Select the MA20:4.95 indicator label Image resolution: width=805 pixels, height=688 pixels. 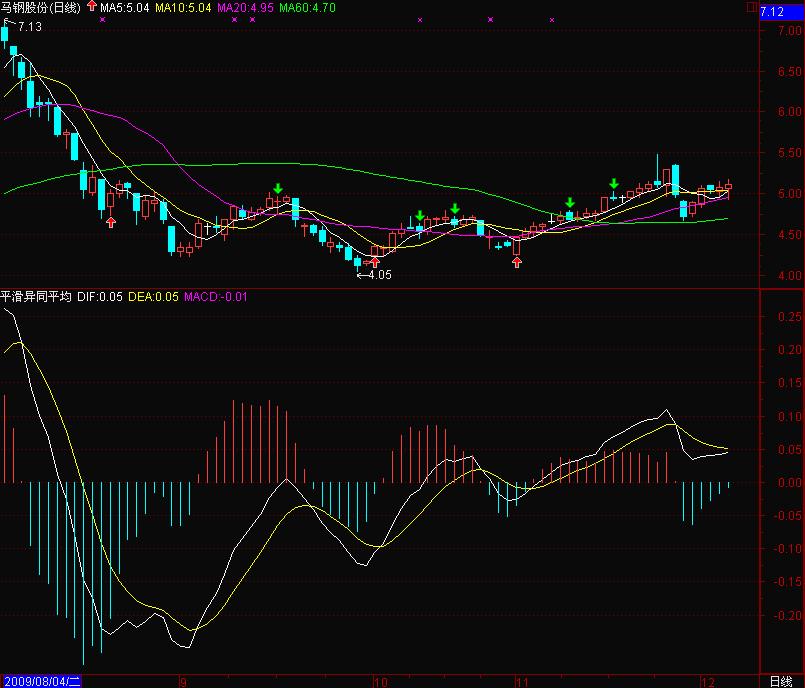(245, 8)
